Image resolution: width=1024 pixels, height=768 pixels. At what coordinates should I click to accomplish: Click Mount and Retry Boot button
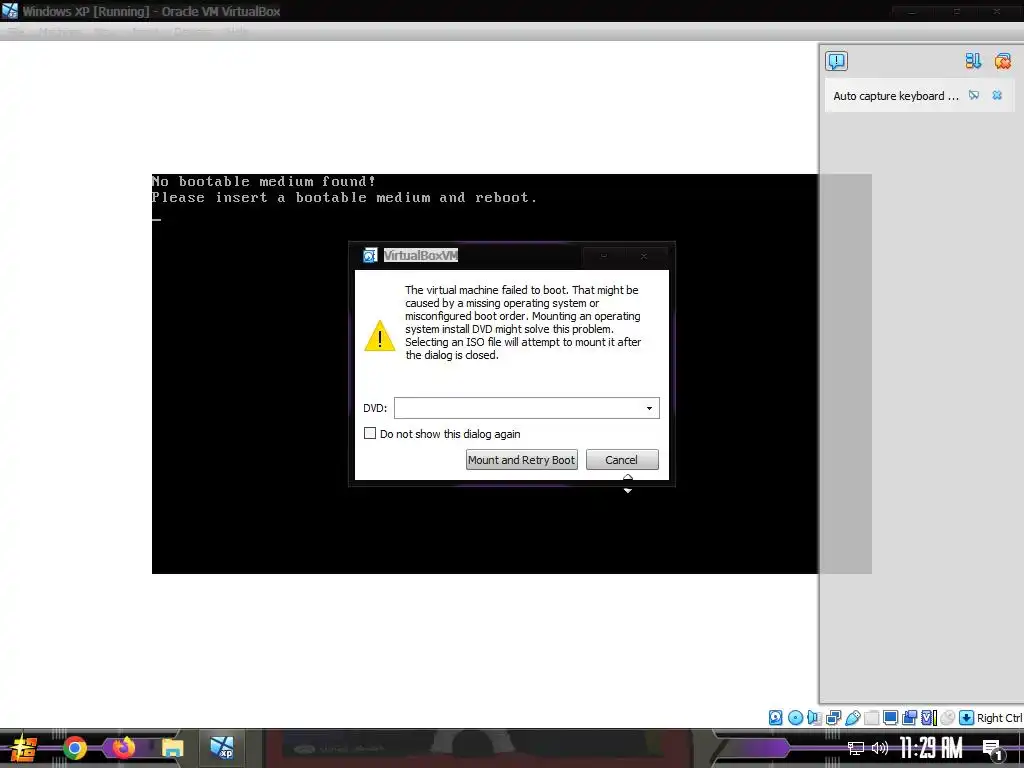click(x=522, y=460)
